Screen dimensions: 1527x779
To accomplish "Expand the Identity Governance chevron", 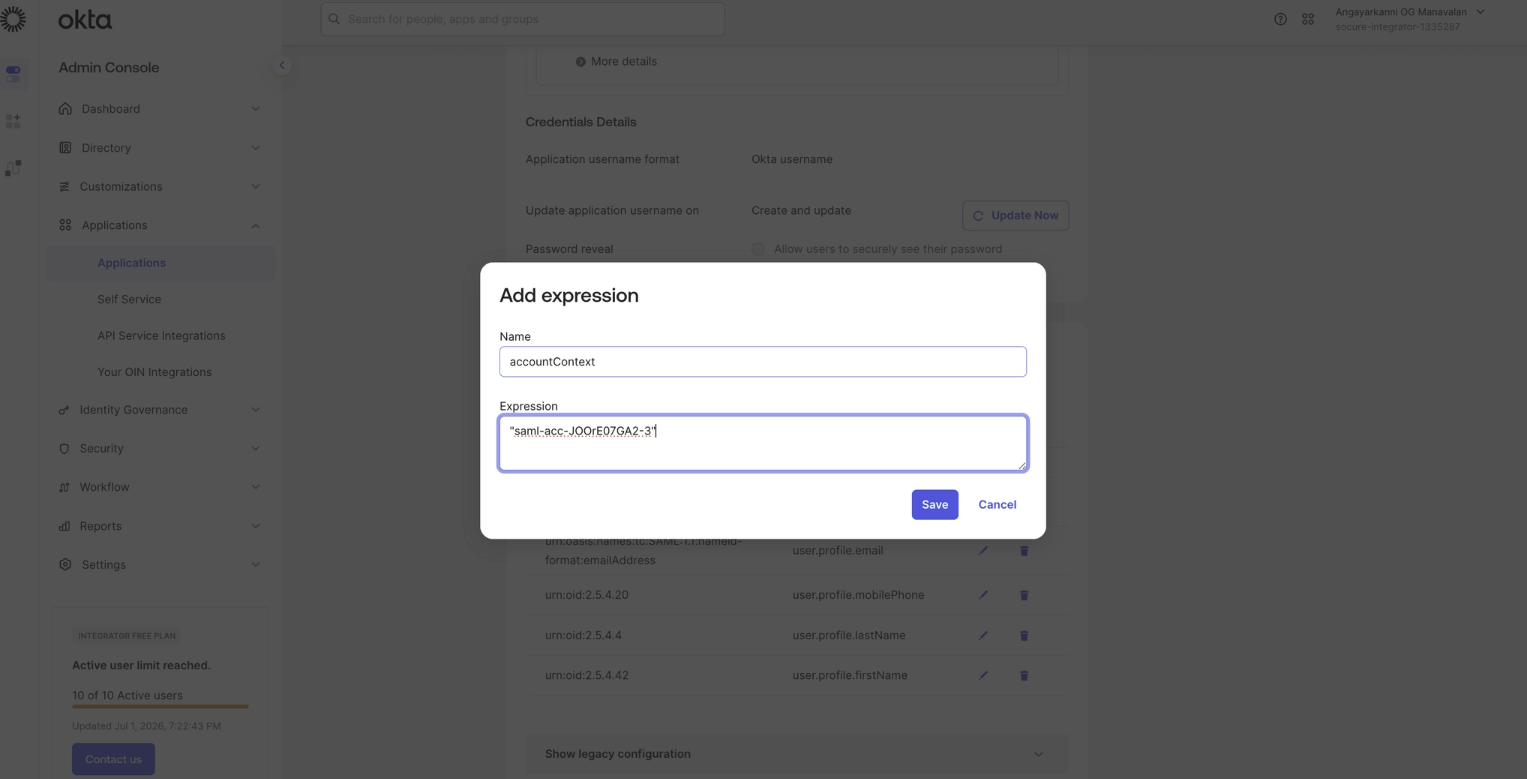I will (x=255, y=410).
